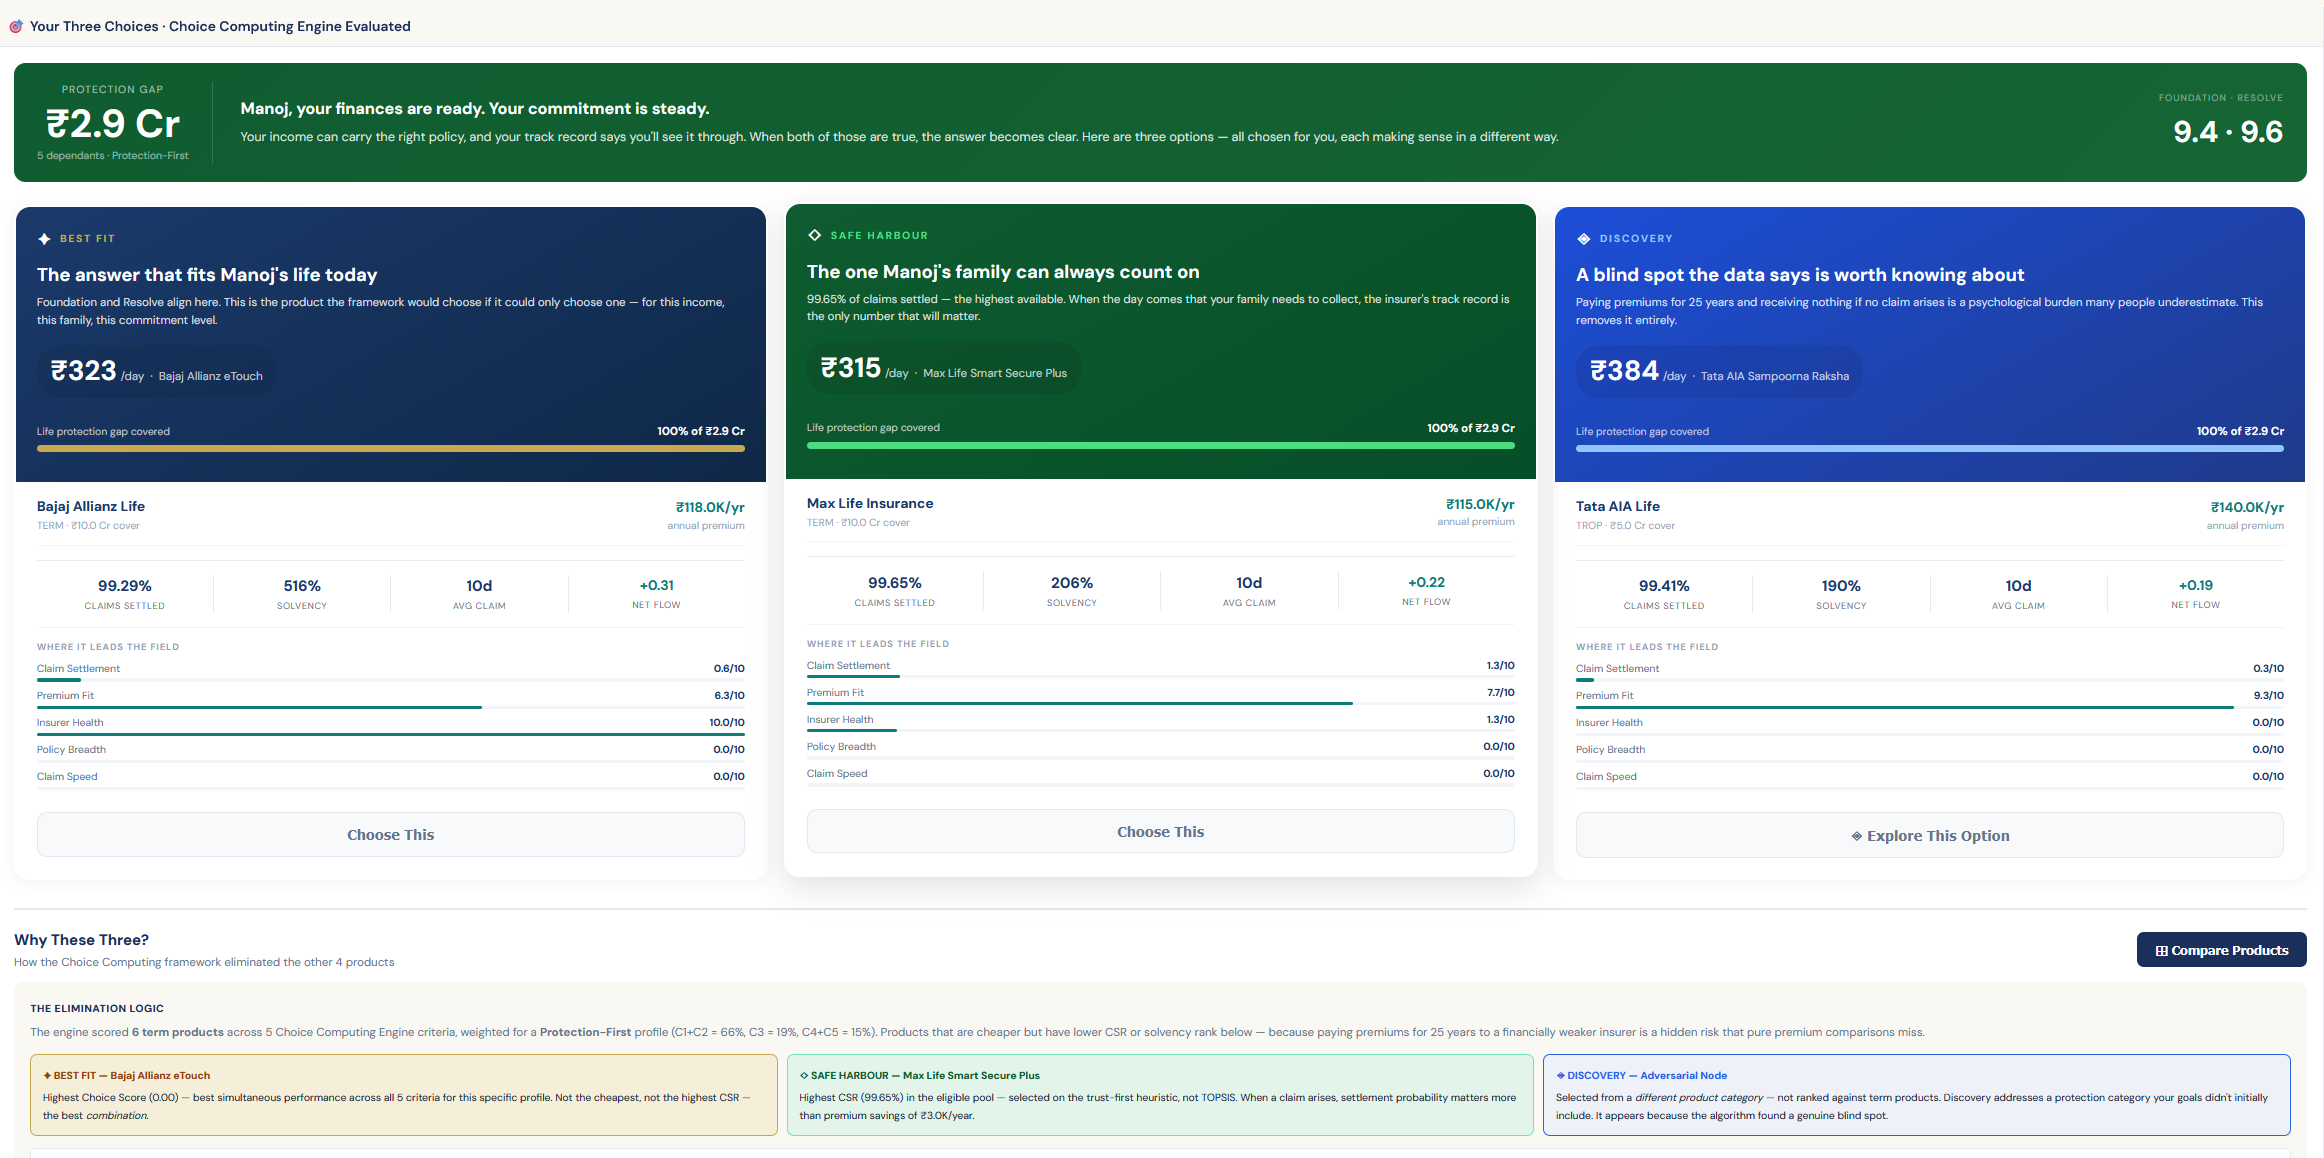Click the ₹384/day Tata AIA Sampoorna Raksha pill
Image resolution: width=2324 pixels, height=1158 pixels.
tap(1719, 372)
